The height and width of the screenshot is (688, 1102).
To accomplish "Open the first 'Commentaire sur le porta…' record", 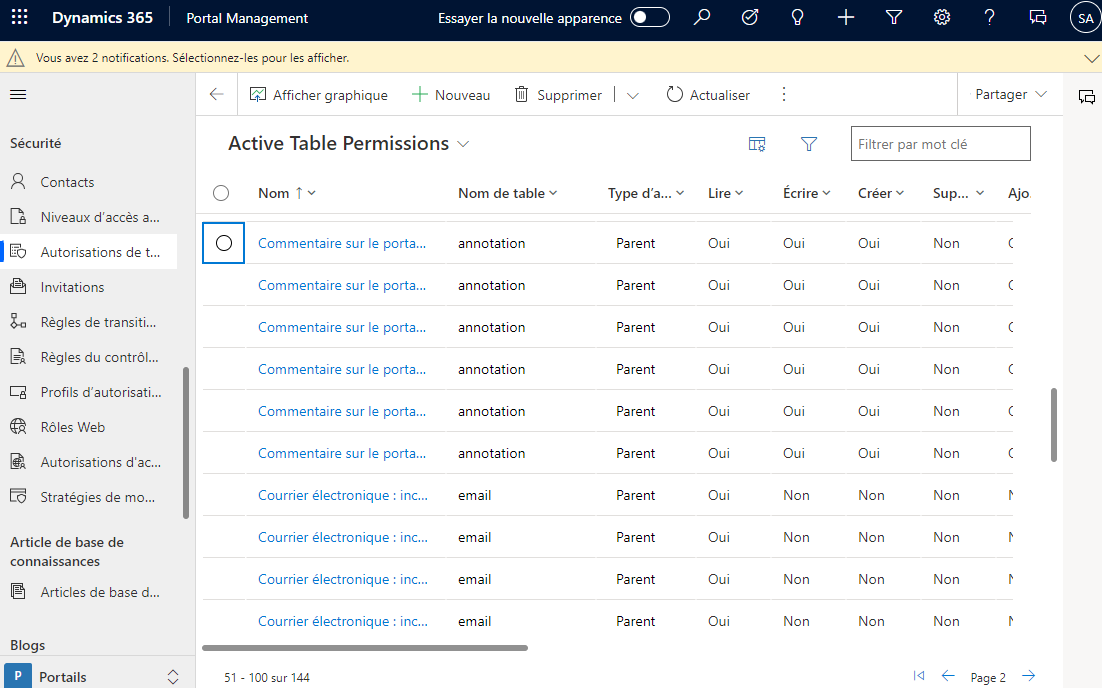I will coord(342,242).
